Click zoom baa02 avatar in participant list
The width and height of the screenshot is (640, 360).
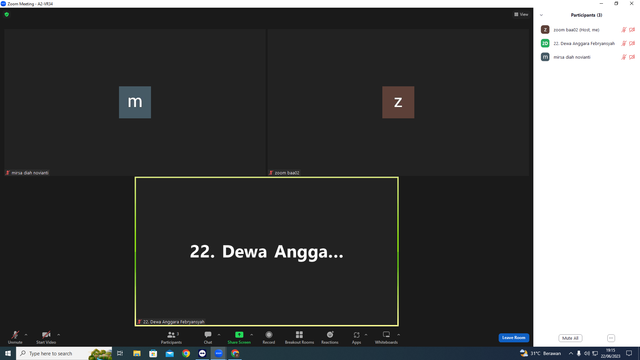click(545, 29)
